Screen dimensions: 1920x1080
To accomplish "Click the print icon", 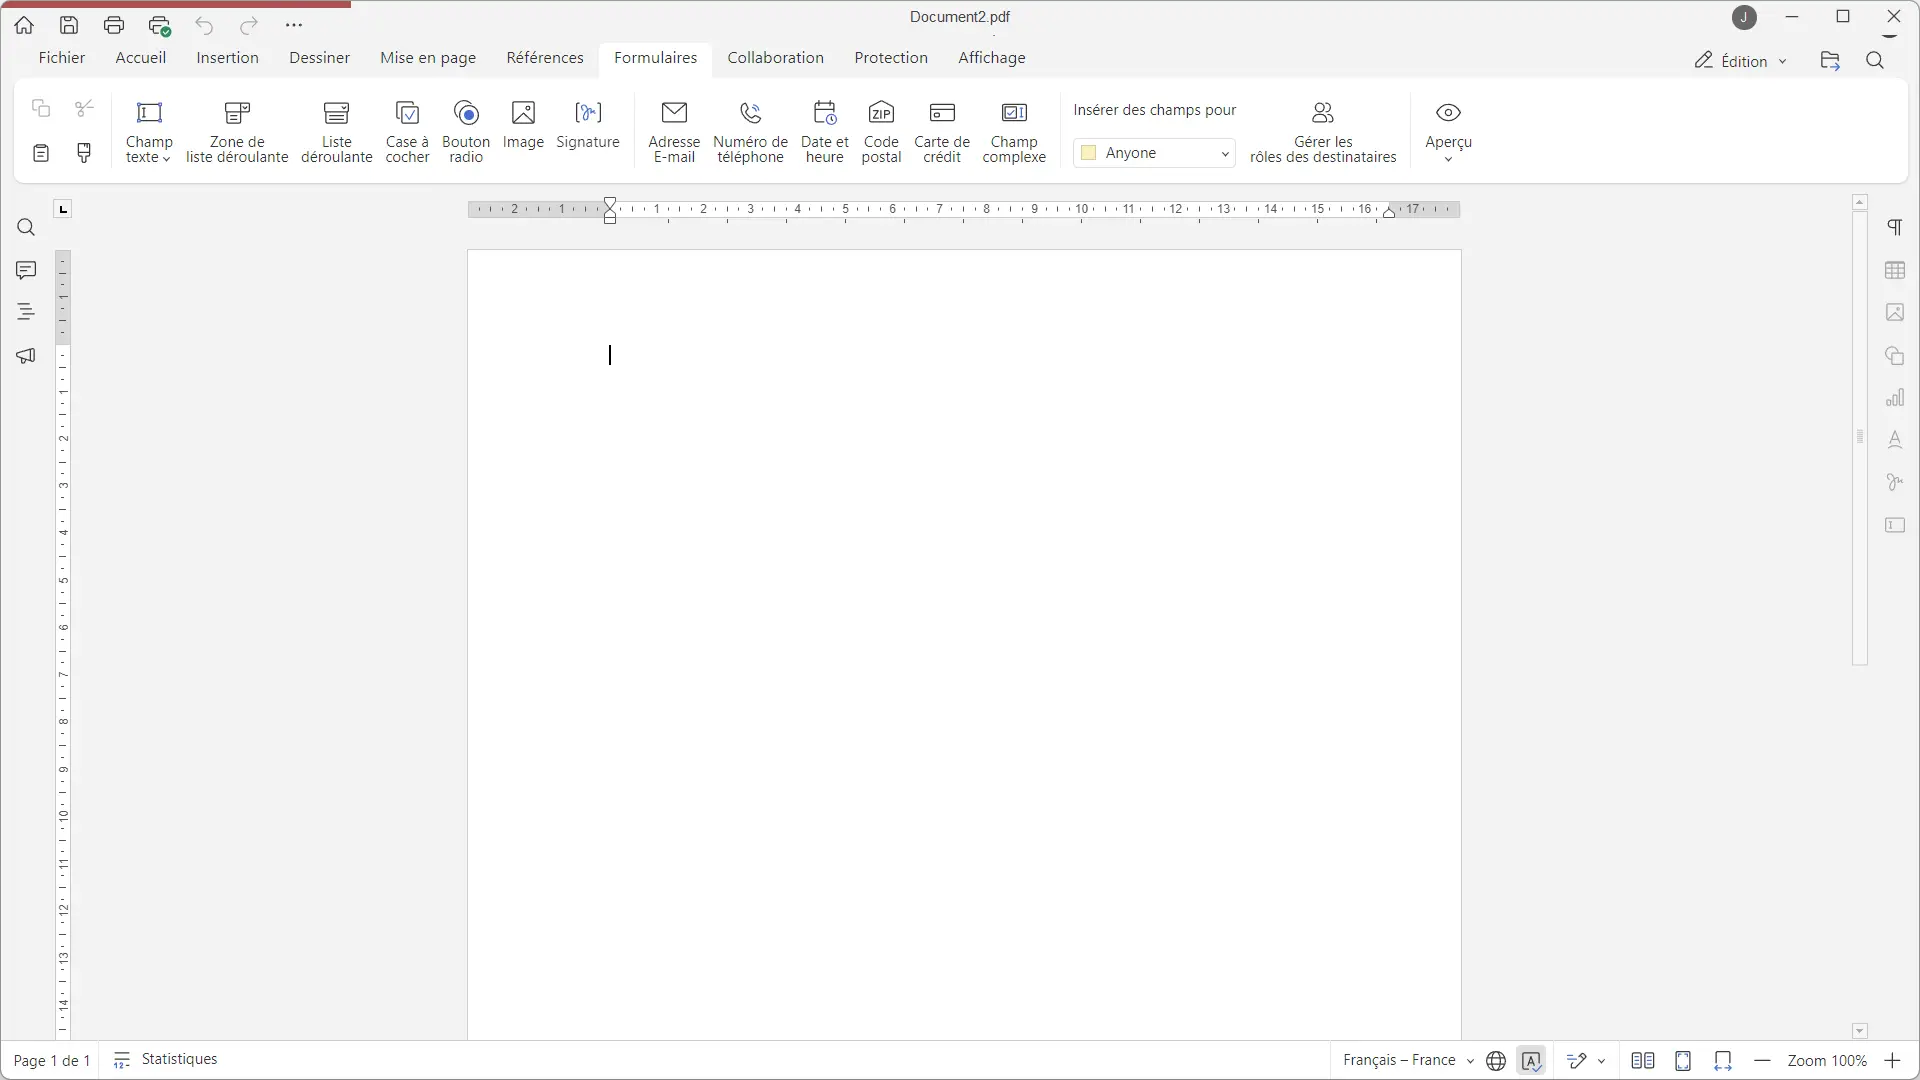I will [114, 25].
